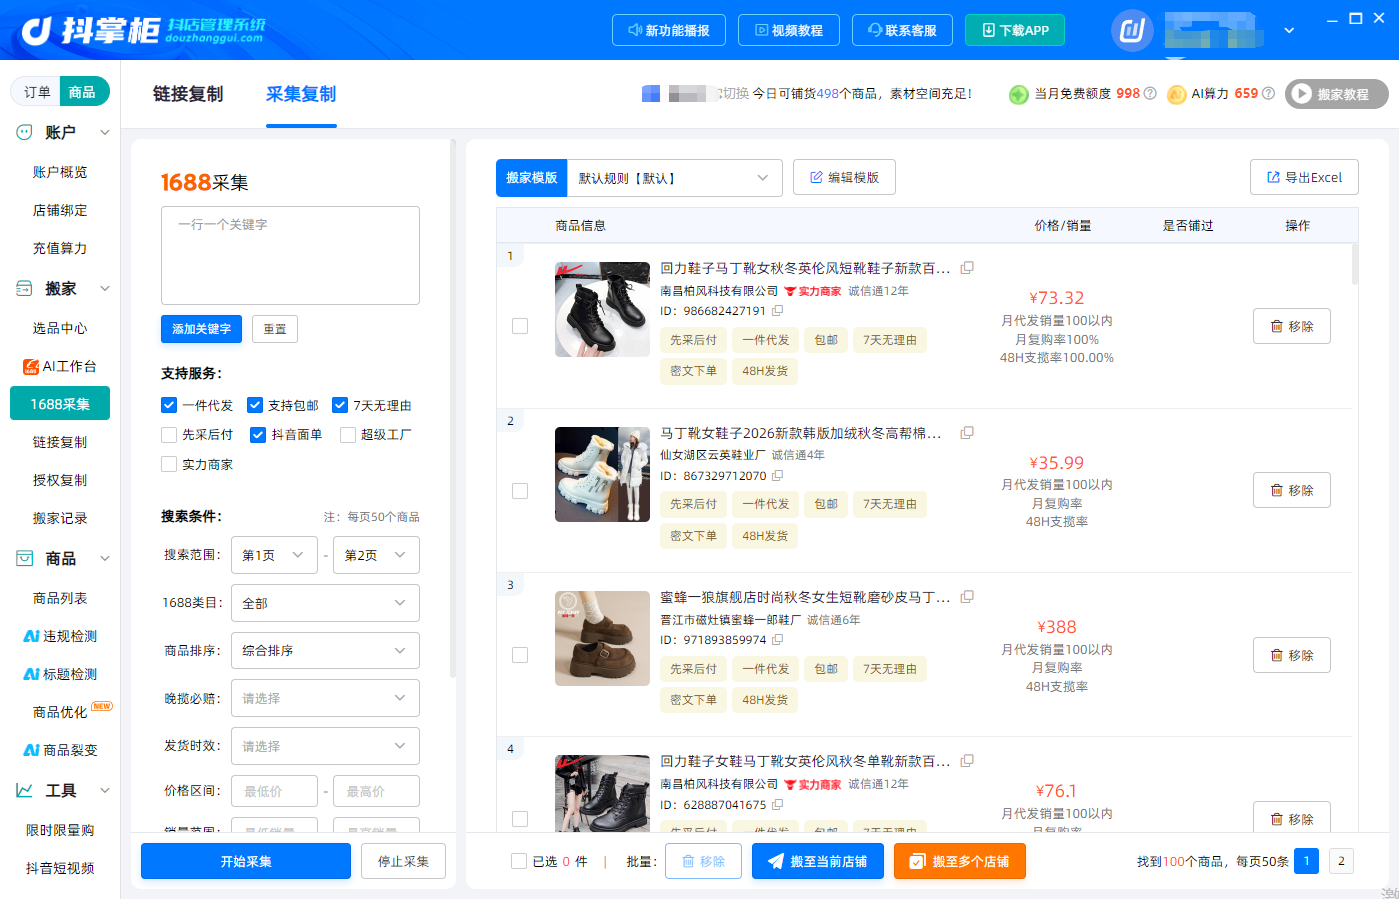1399x899 pixels.
Task: Open 违规检测 in sidebar
Action: 60,636
